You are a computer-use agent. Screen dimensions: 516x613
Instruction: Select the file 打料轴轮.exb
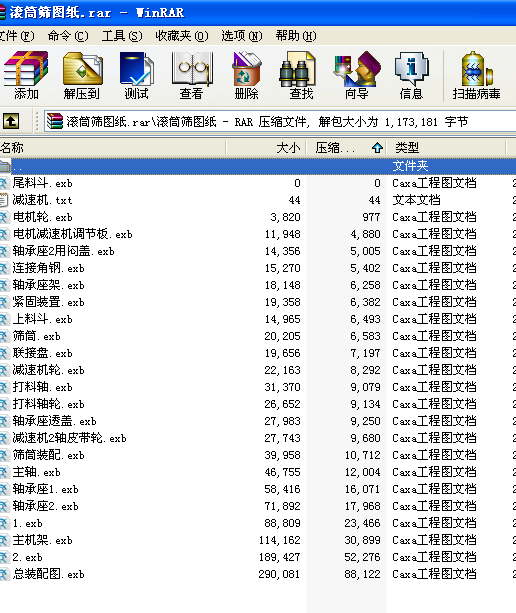pyautogui.click(x=48, y=404)
